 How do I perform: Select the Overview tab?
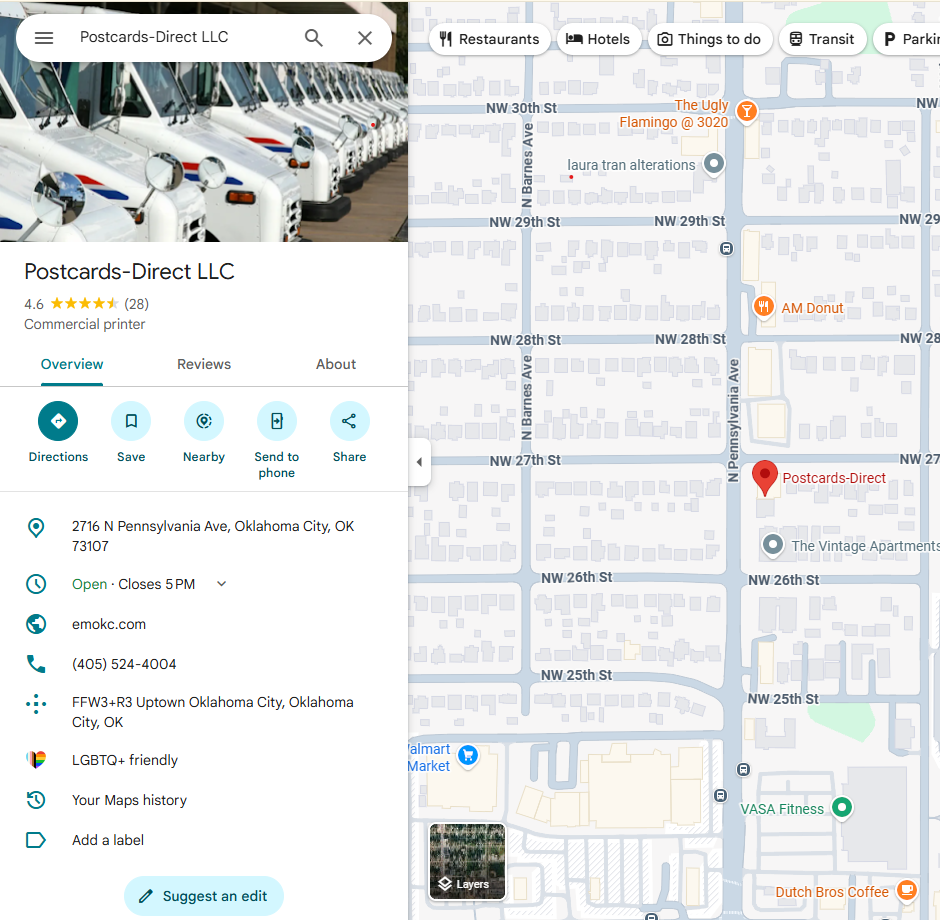[72, 364]
